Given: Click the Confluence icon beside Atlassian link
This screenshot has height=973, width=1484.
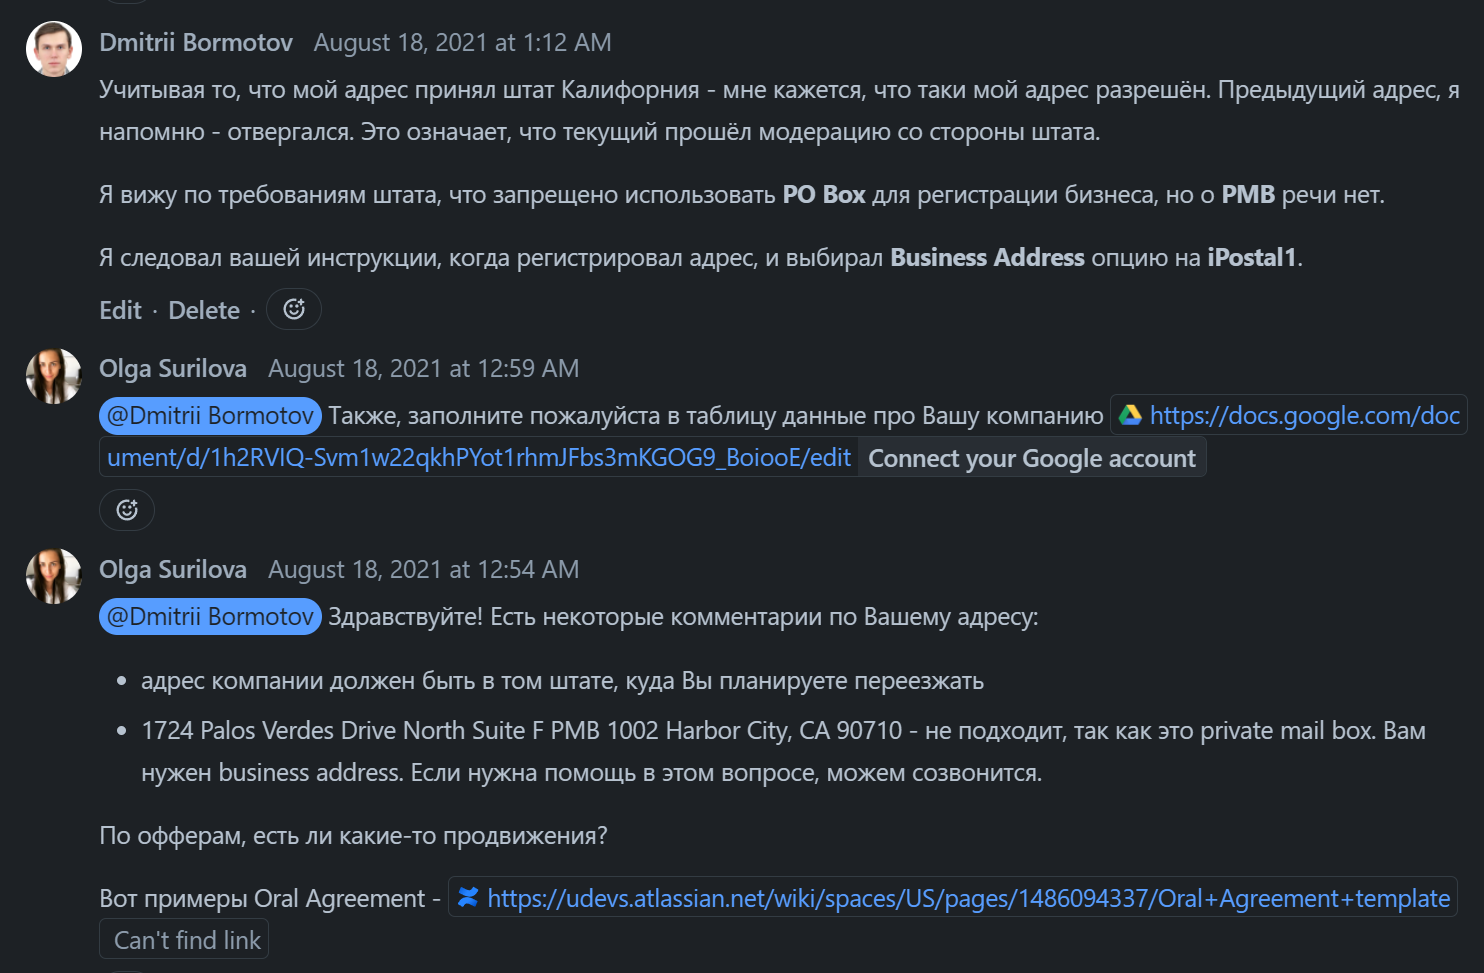Looking at the screenshot, I should pyautogui.click(x=468, y=898).
